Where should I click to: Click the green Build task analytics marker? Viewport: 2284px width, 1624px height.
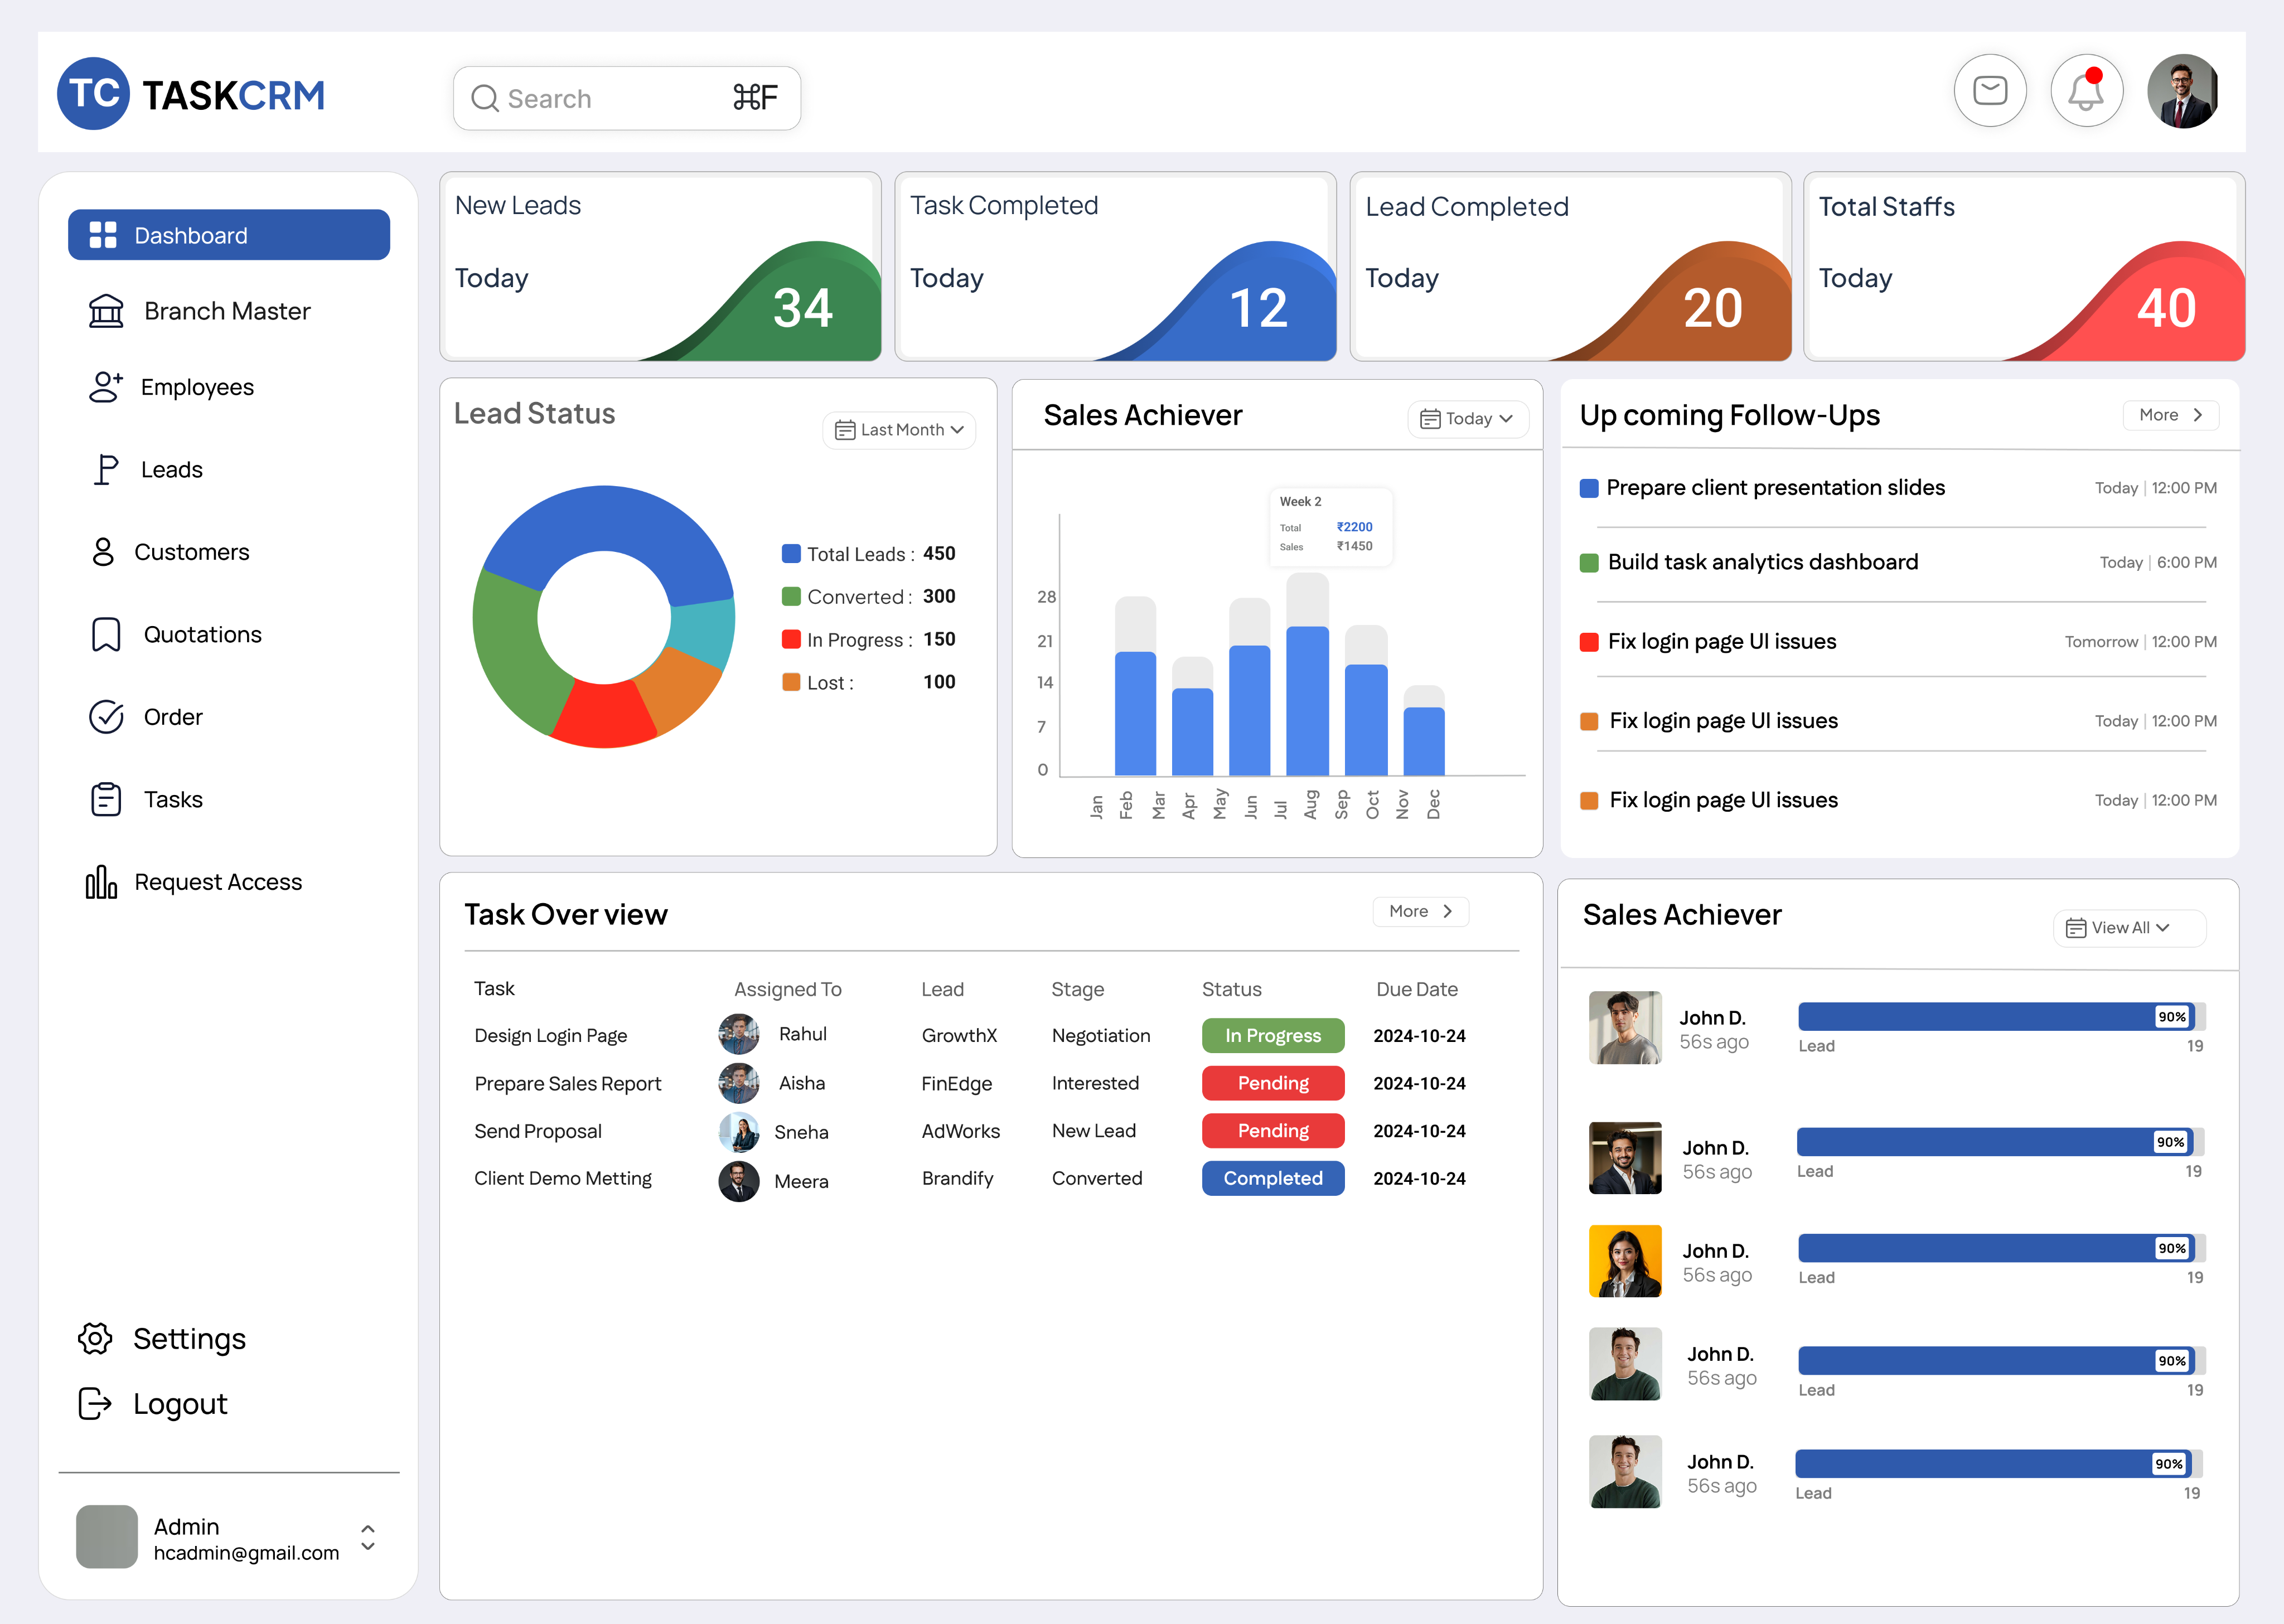[x=1588, y=563]
